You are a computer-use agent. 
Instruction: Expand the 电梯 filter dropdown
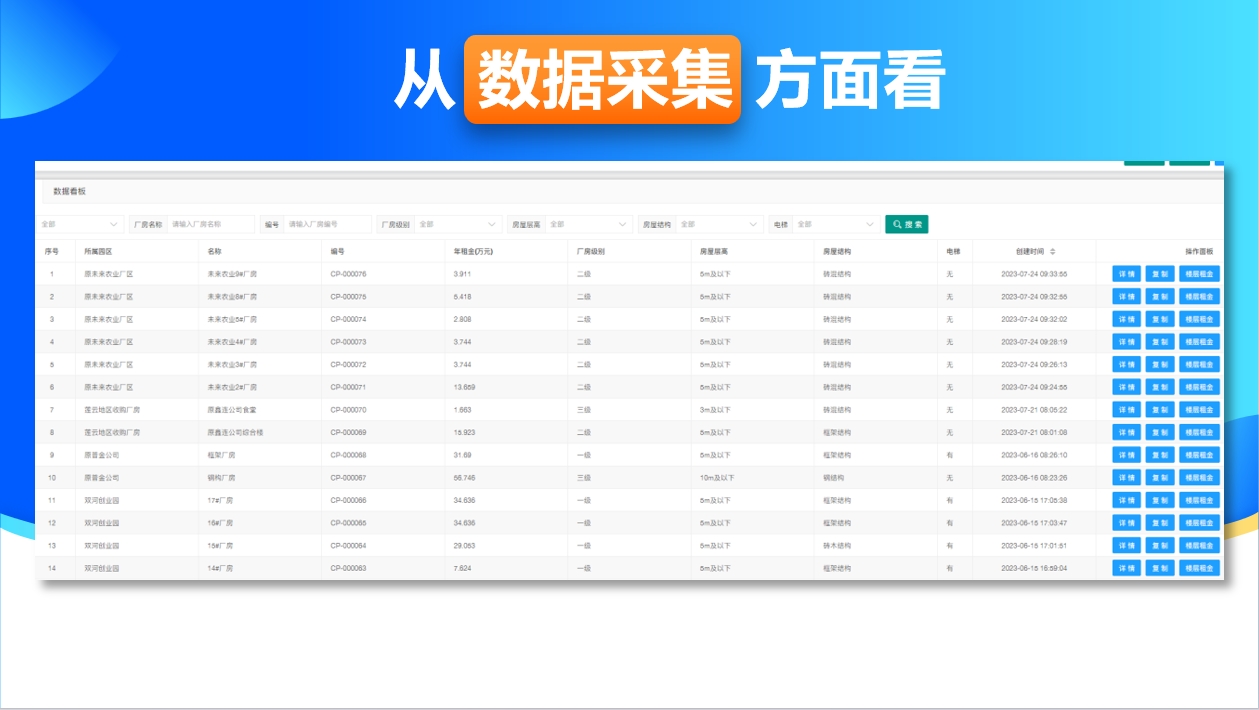tap(836, 224)
